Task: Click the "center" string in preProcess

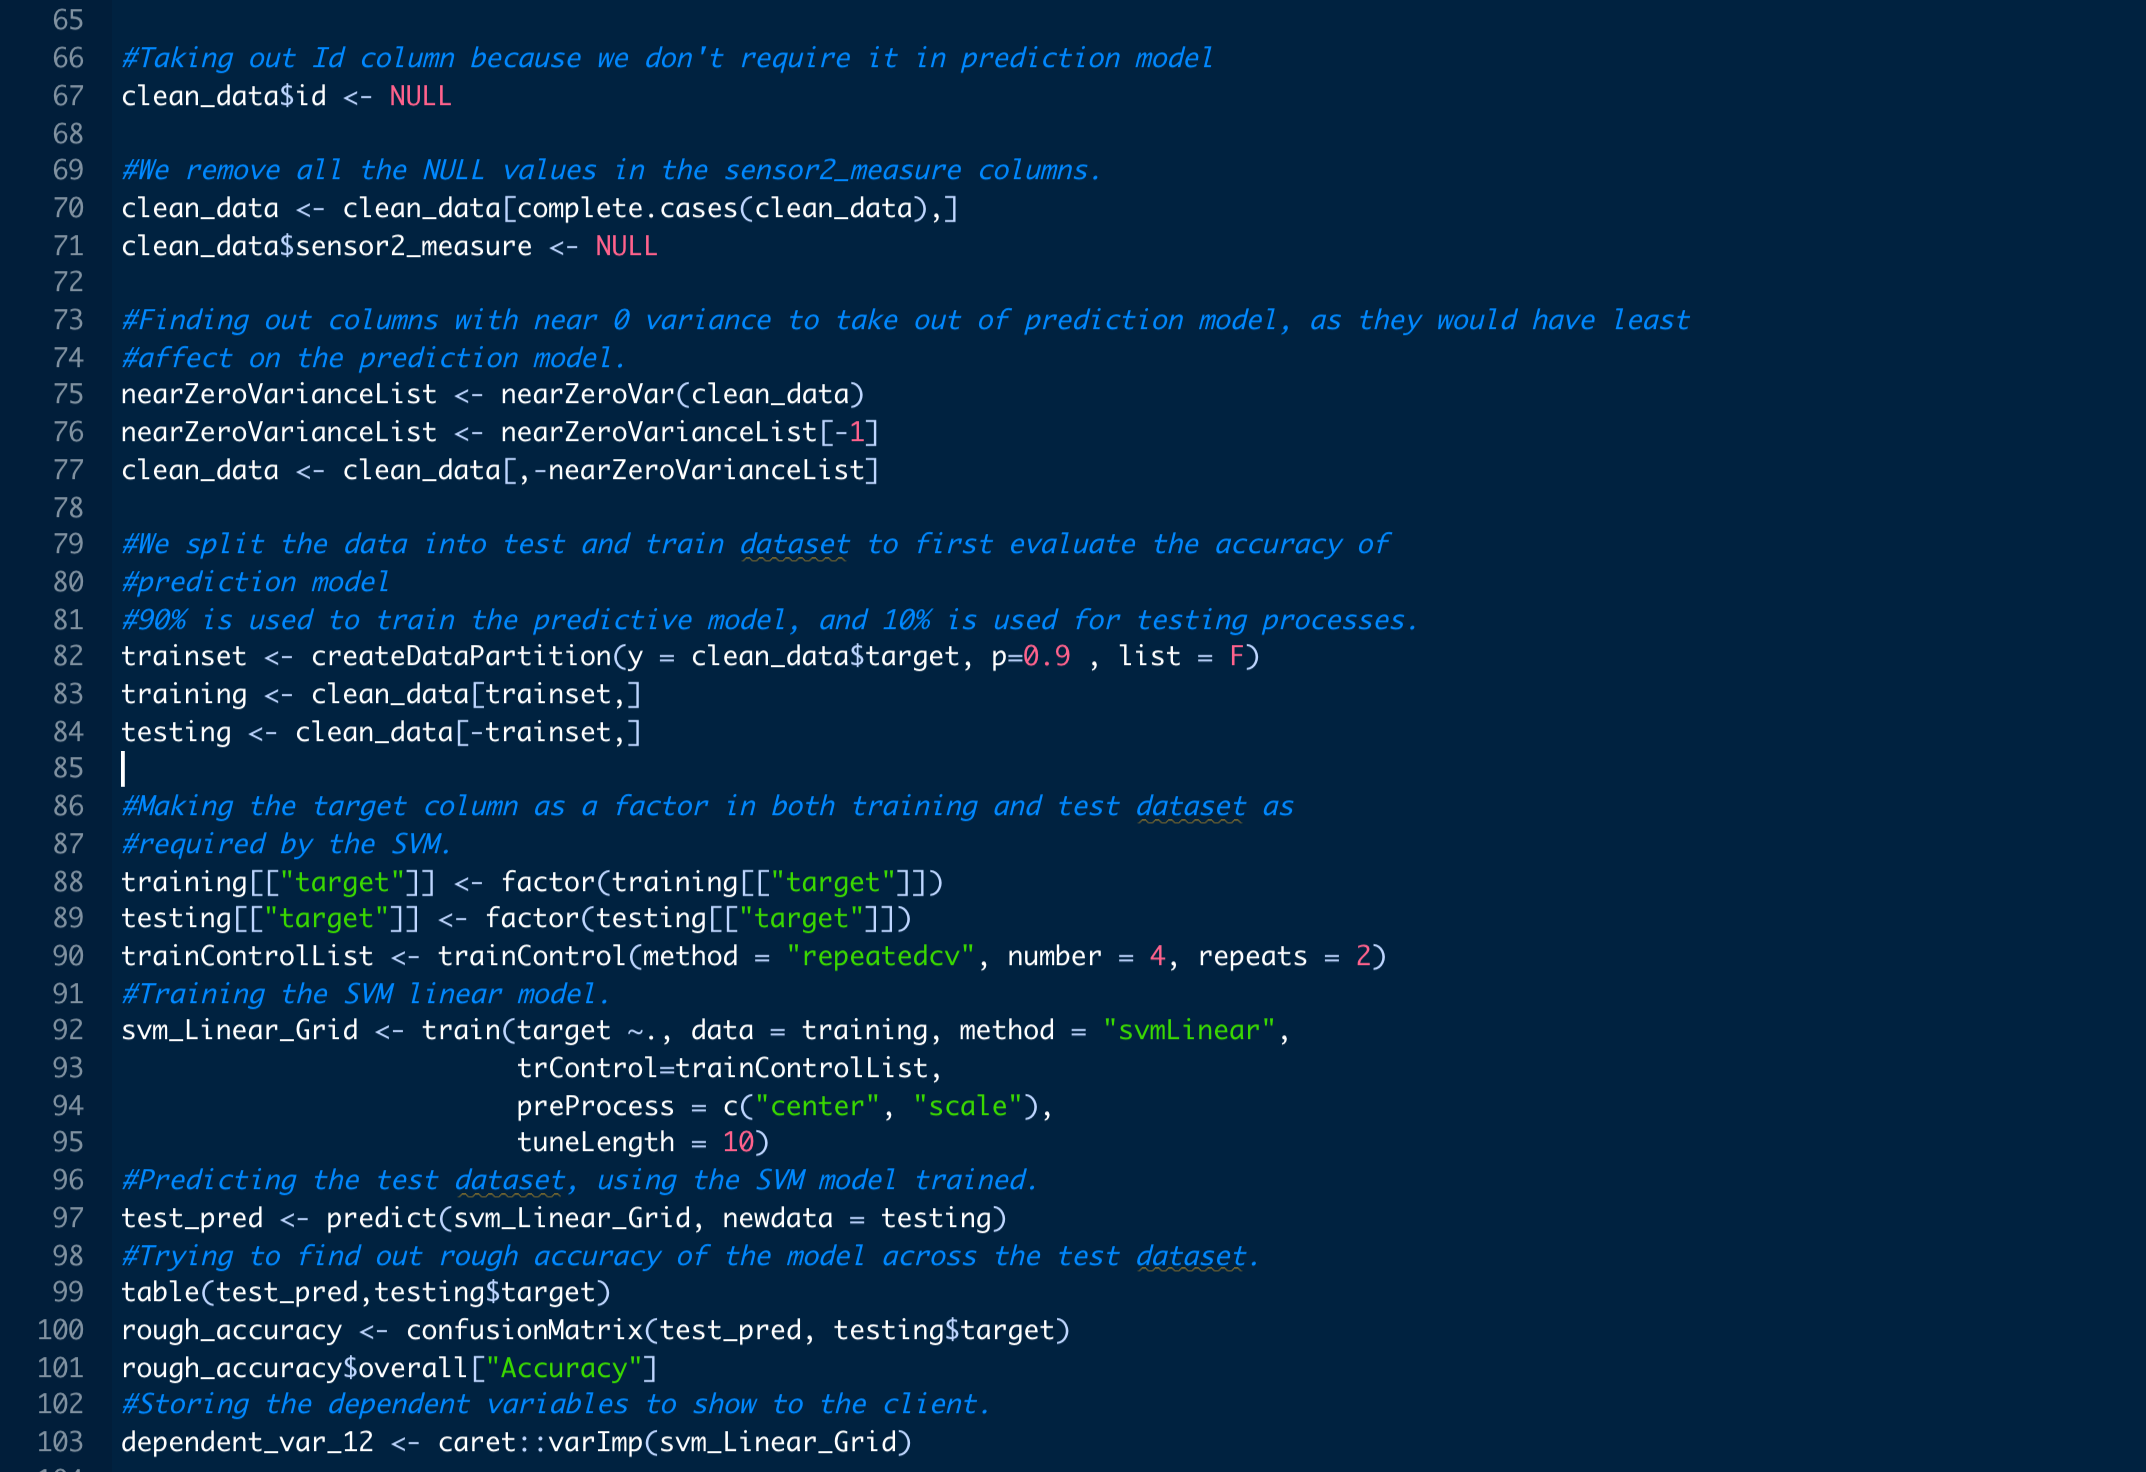Action: [x=816, y=1106]
